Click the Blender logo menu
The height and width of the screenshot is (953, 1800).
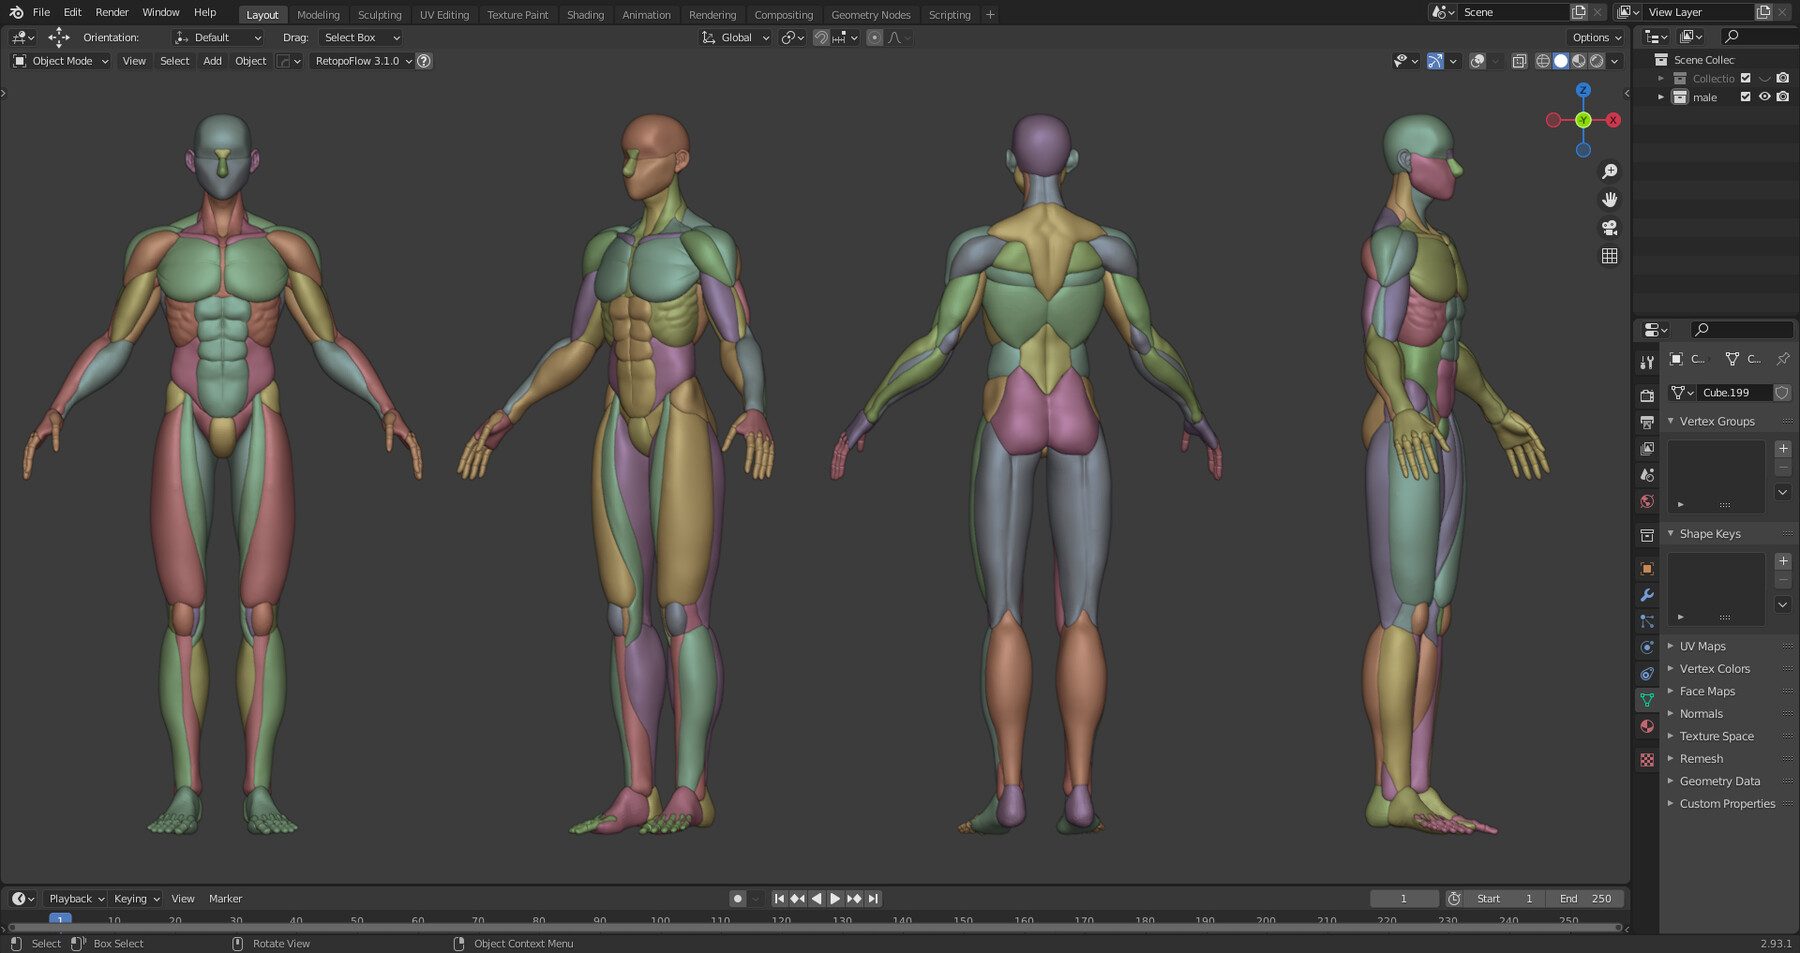pyautogui.click(x=16, y=13)
